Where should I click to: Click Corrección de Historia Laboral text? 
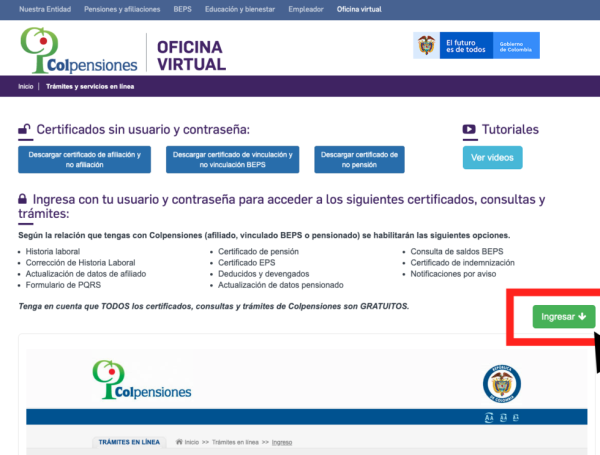[80, 263]
